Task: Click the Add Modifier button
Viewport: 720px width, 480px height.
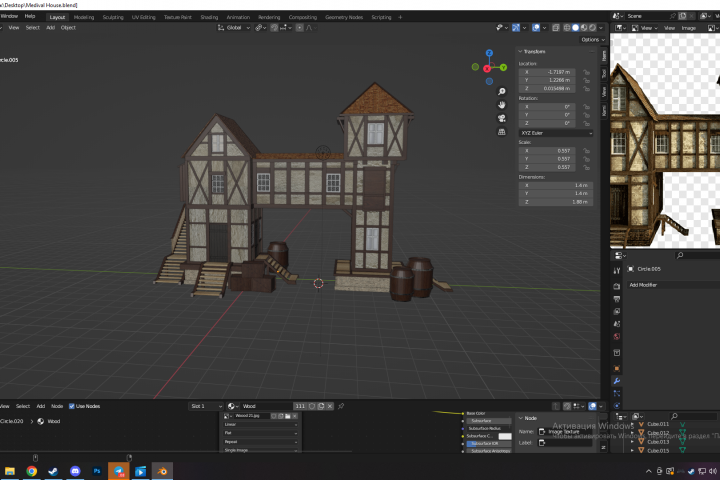Action: point(674,285)
